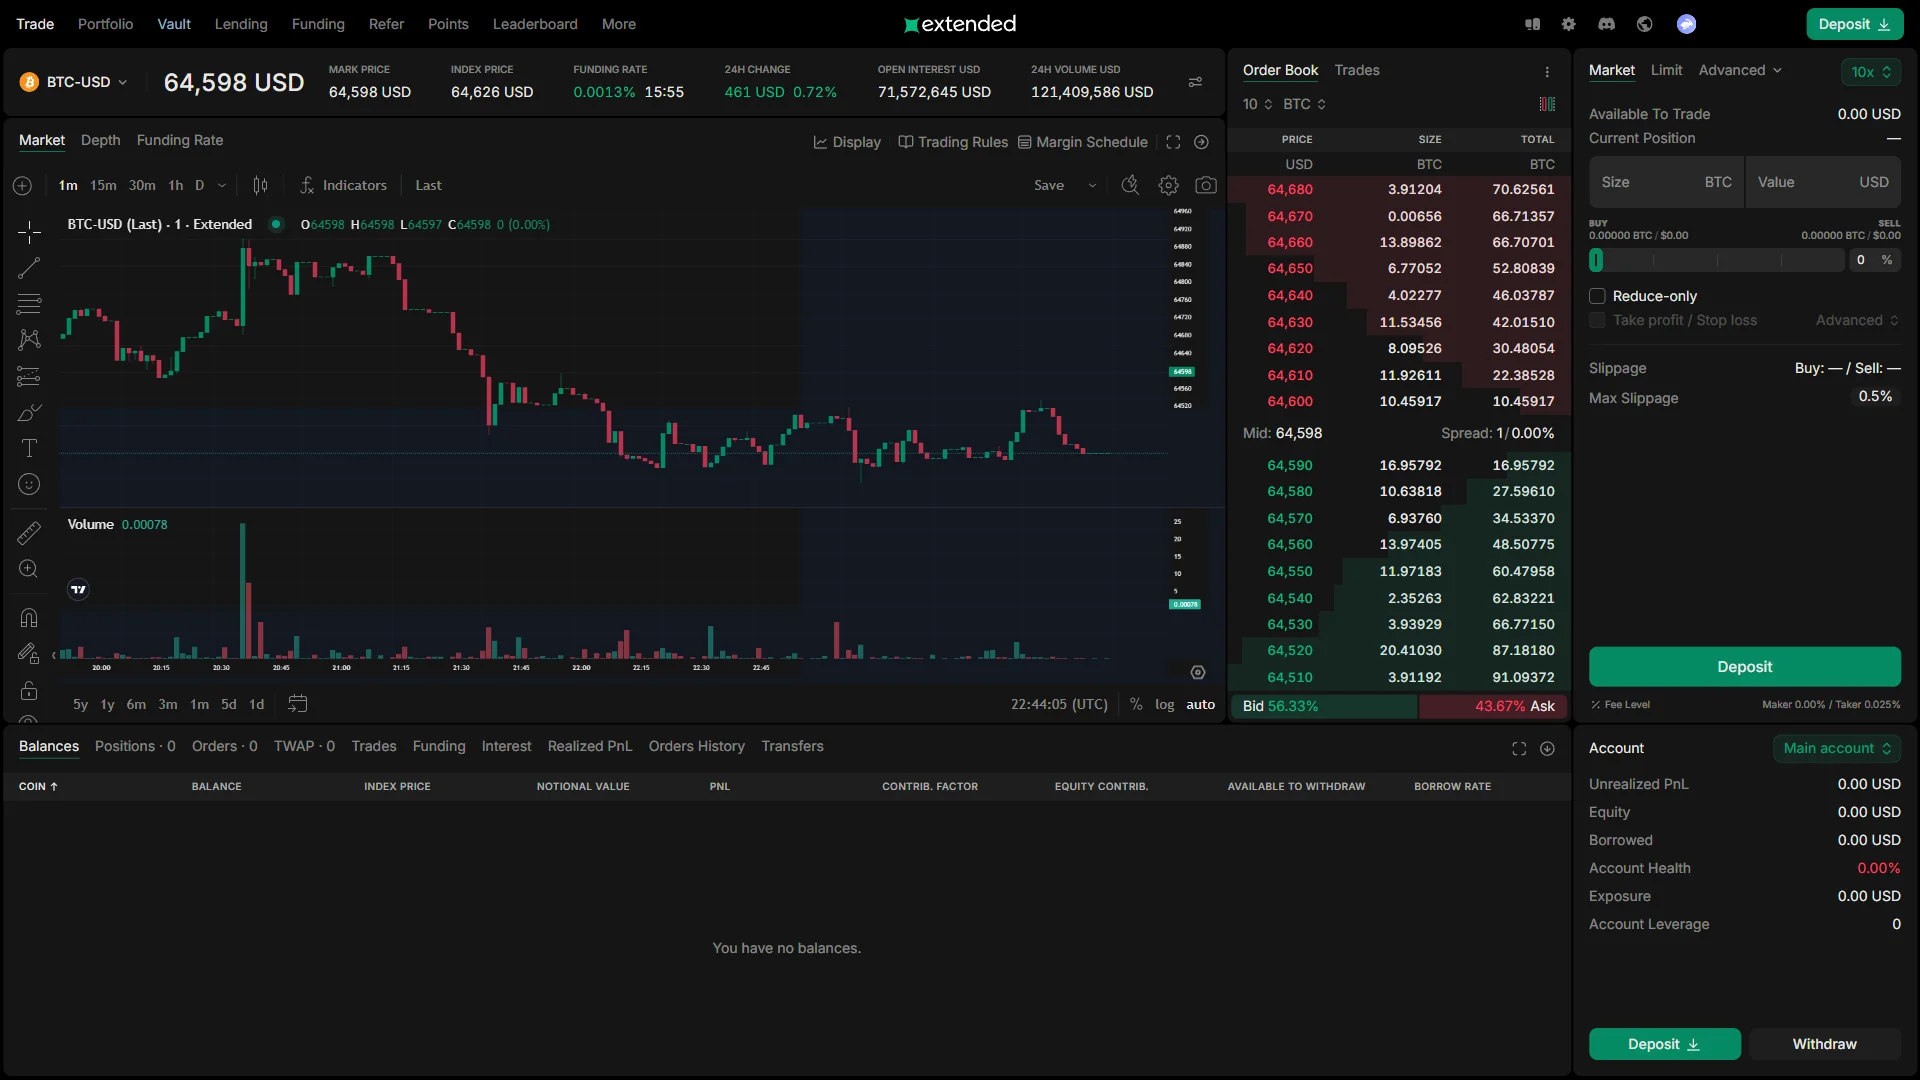This screenshot has height=1080, width=1920.
Task: Select the crosshair cursor tool
Action: pyautogui.click(x=29, y=232)
